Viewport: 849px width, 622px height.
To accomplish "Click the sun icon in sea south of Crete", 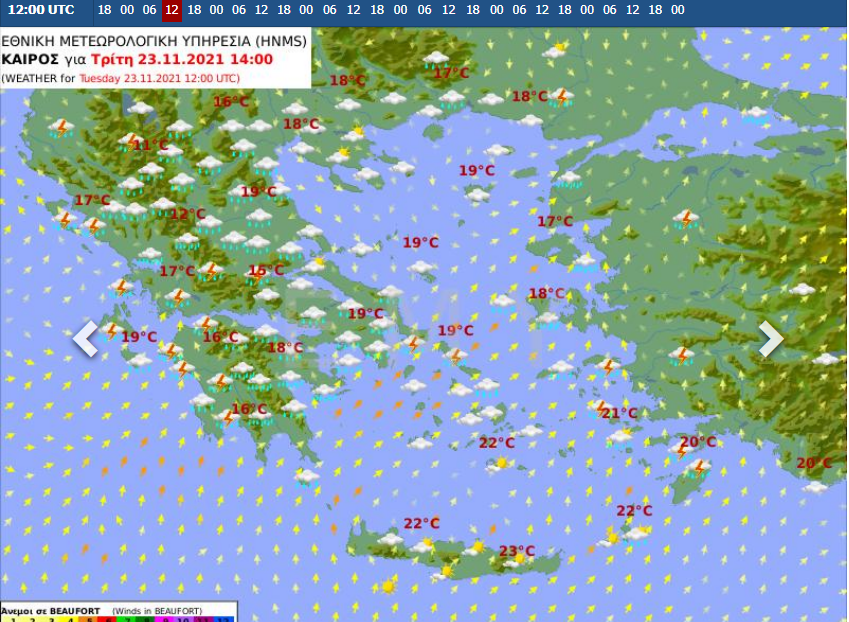I will pyautogui.click(x=387, y=586).
